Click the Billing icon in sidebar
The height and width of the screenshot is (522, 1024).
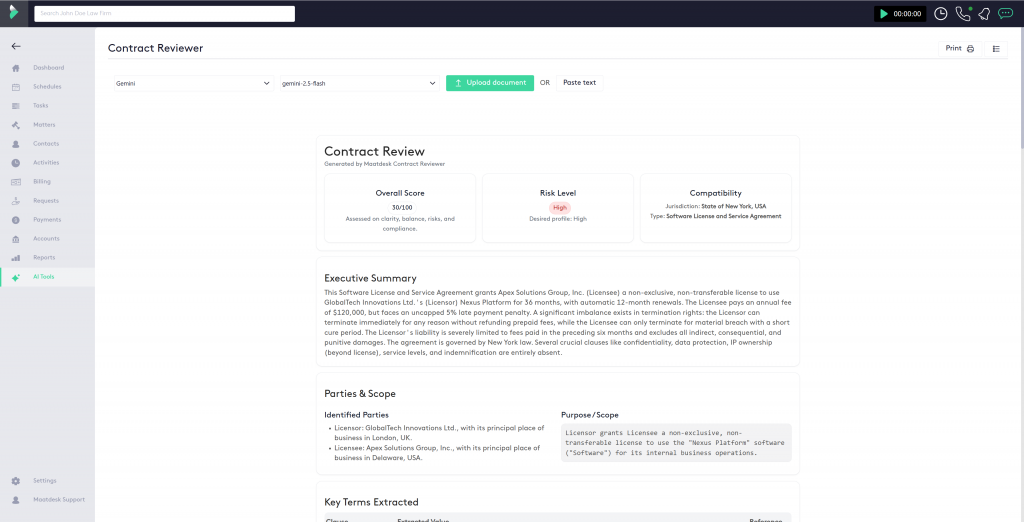(x=16, y=182)
